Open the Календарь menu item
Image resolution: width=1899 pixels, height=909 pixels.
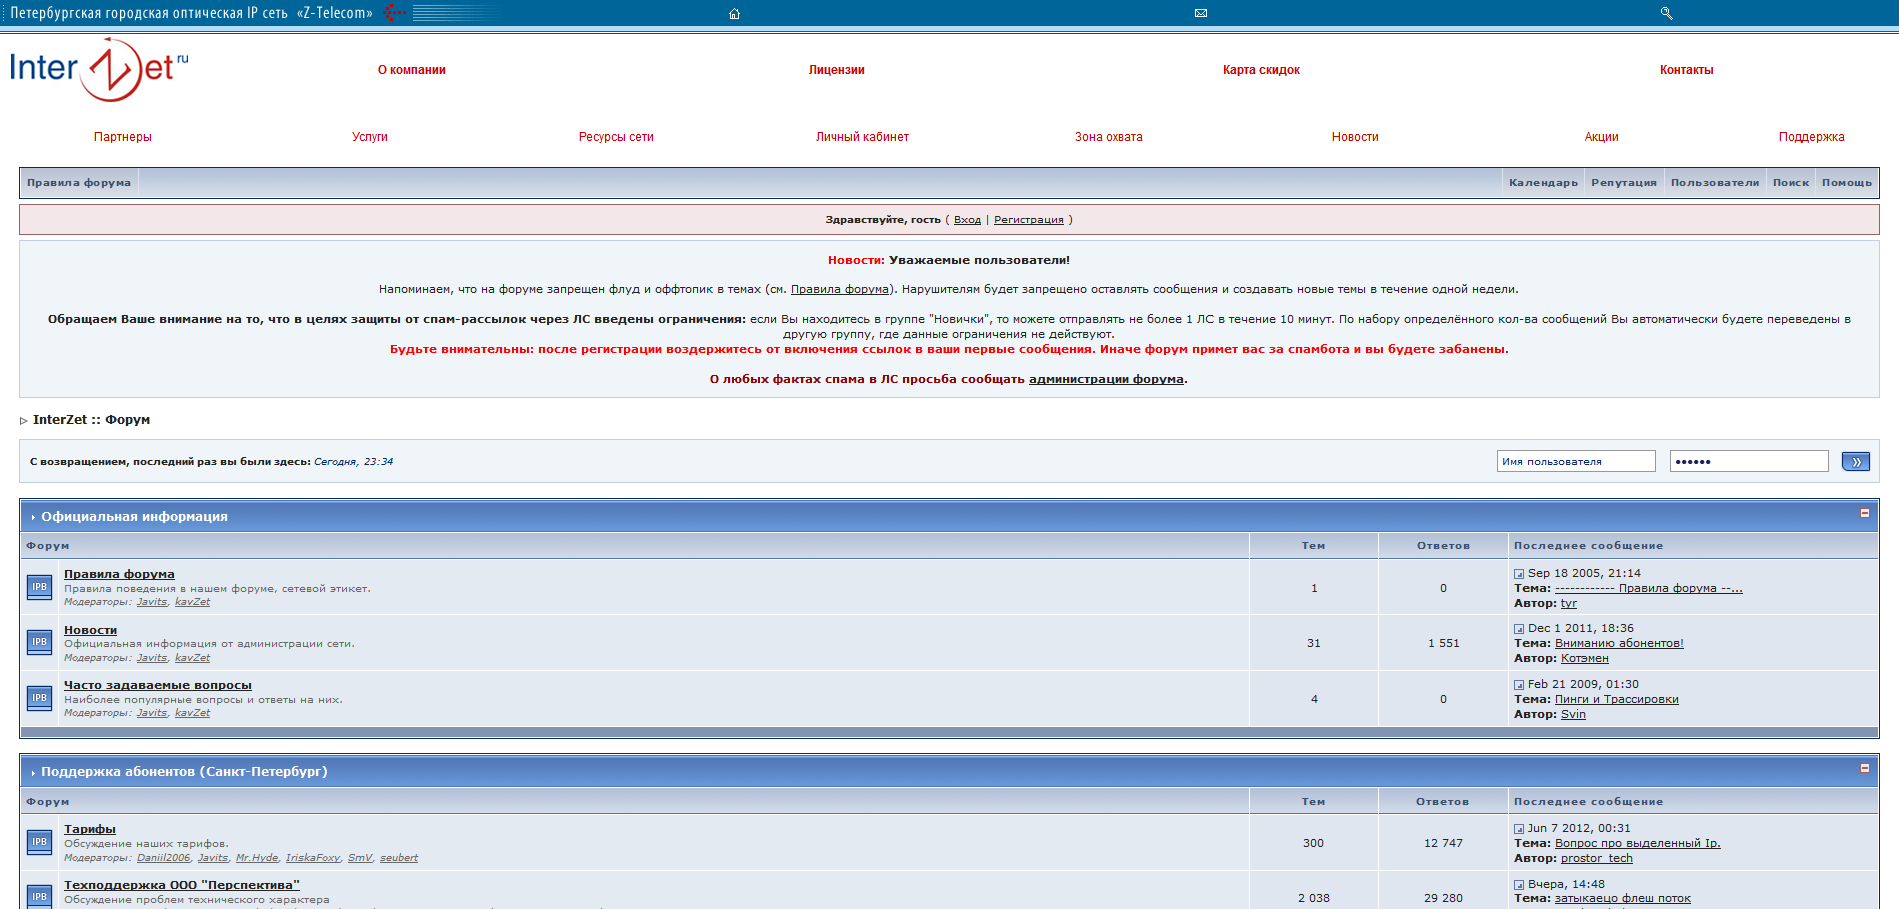1543,183
